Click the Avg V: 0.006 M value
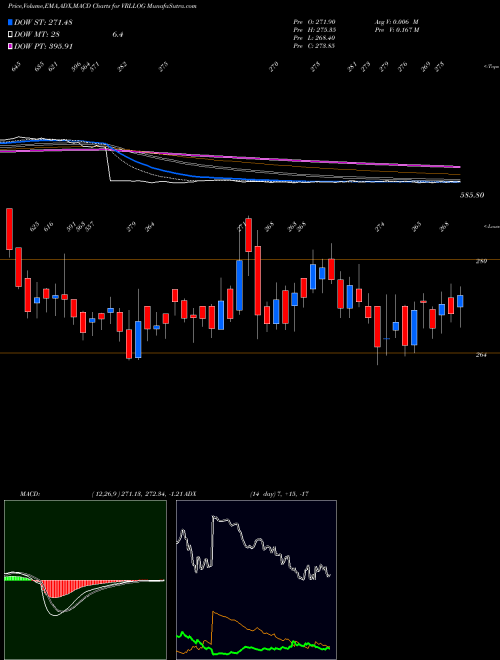 coord(396,22)
